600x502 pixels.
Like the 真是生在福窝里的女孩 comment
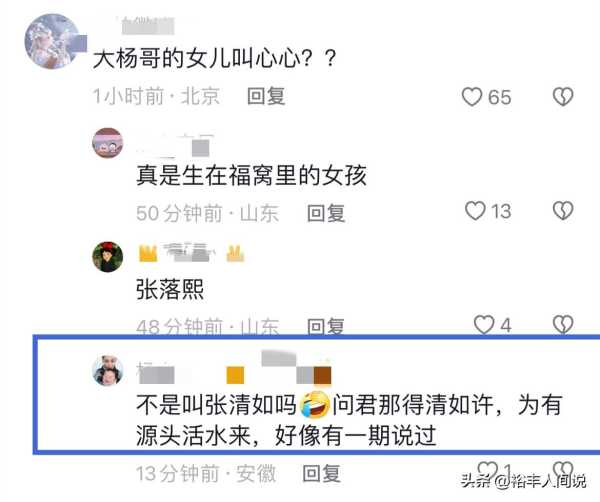pyautogui.click(x=475, y=211)
